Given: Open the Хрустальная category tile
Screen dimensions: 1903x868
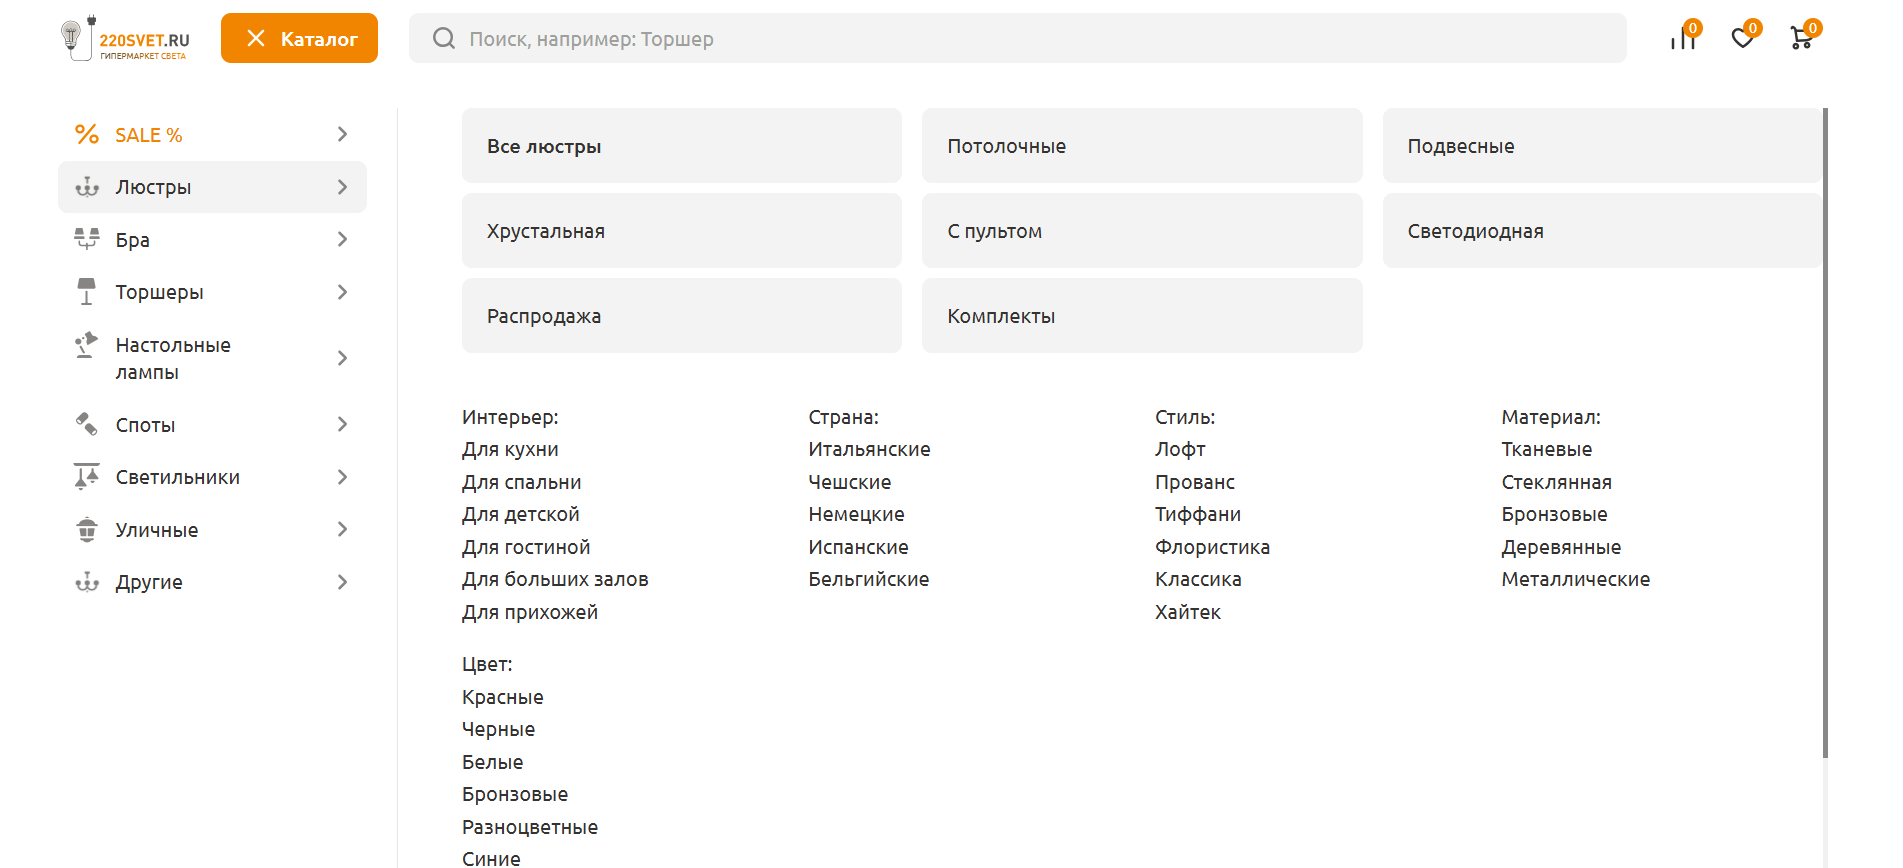Looking at the screenshot, I should pyautogui.click(x=681, y=231).
